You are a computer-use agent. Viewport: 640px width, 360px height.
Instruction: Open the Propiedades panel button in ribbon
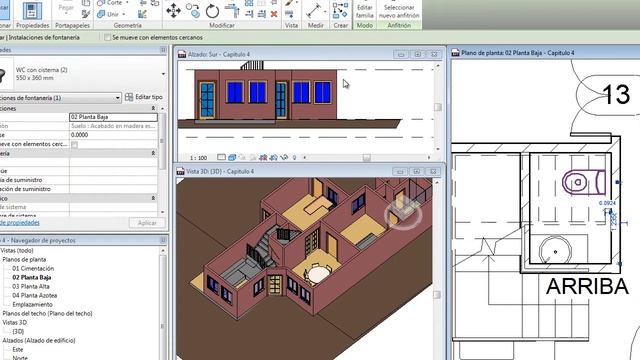pos(32,12)
